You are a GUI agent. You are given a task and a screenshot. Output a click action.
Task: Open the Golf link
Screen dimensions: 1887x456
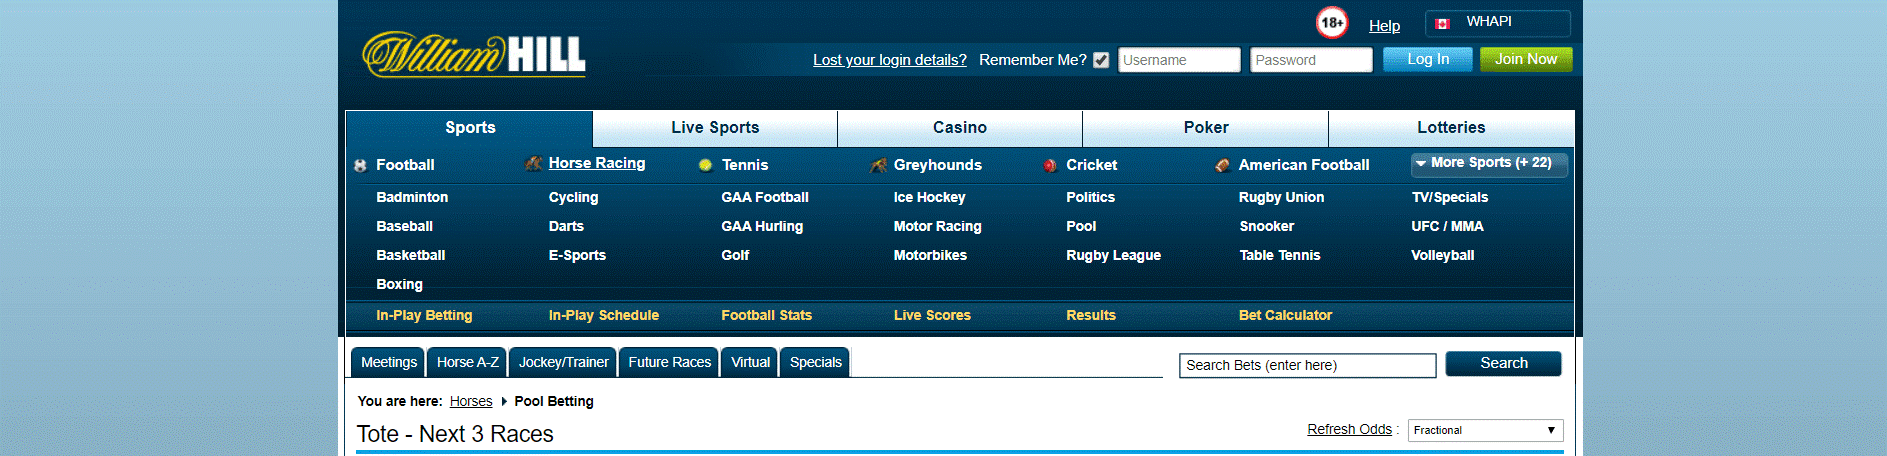[735, 255]
